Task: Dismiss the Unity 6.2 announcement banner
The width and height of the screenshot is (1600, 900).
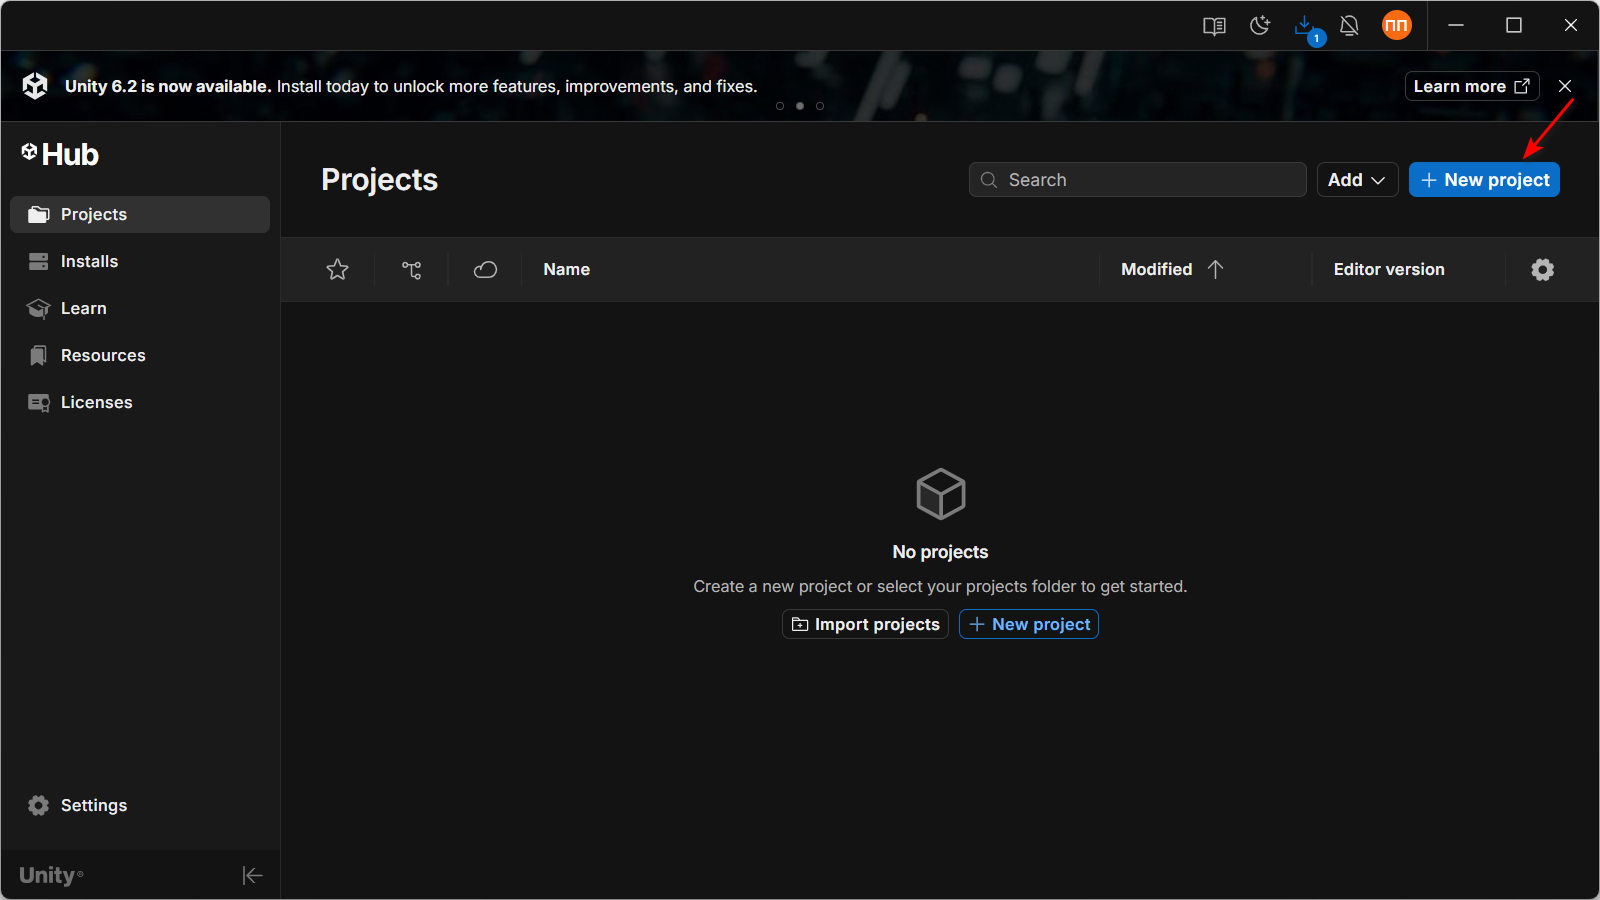Action: click(x=1565, y=86)
